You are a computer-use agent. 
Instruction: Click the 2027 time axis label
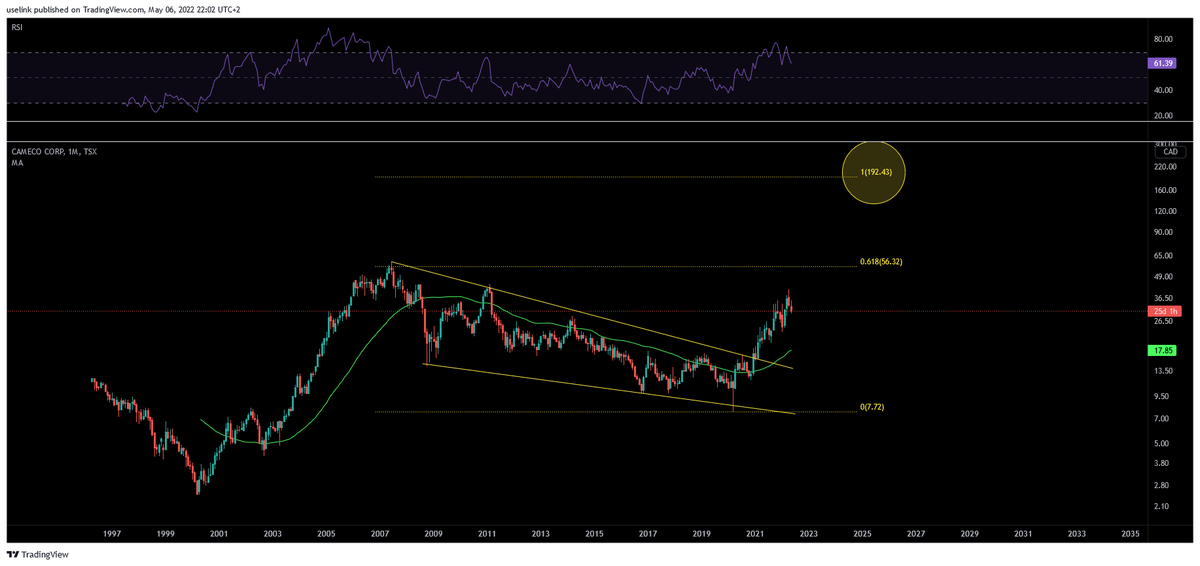(916, 534)
